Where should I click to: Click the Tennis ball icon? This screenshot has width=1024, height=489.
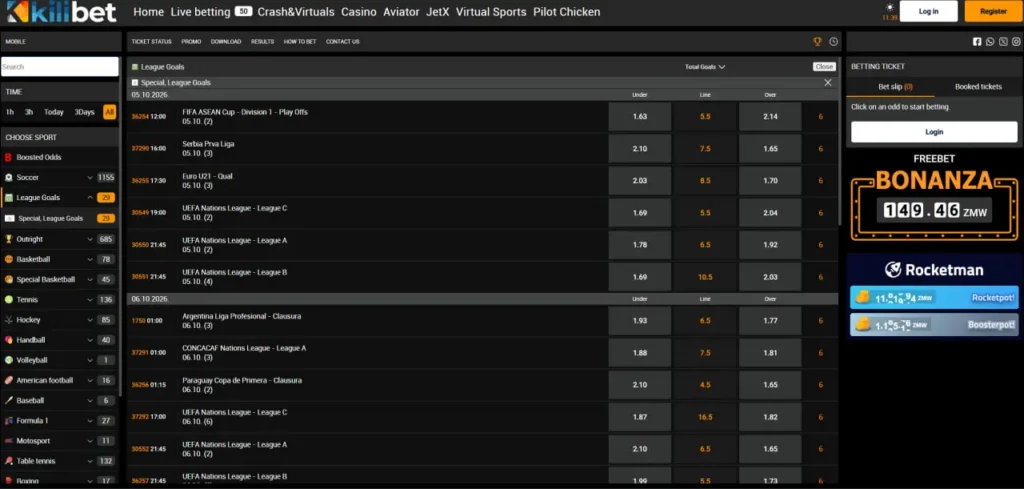pos(8,300)
